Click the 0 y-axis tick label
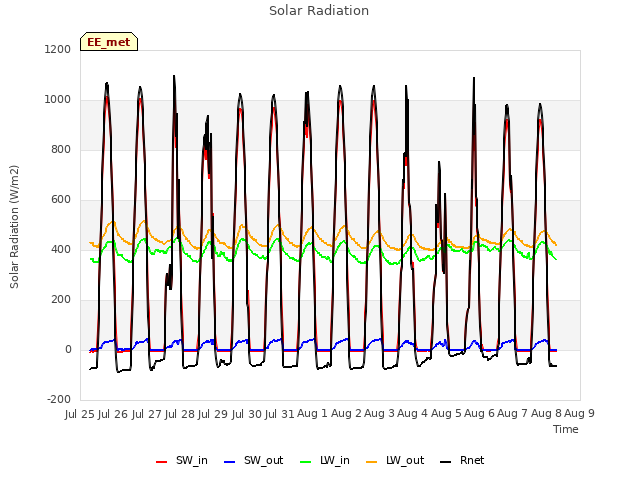Image resolution: width=640 pixels, height=480 pixels. pos(68,349)
